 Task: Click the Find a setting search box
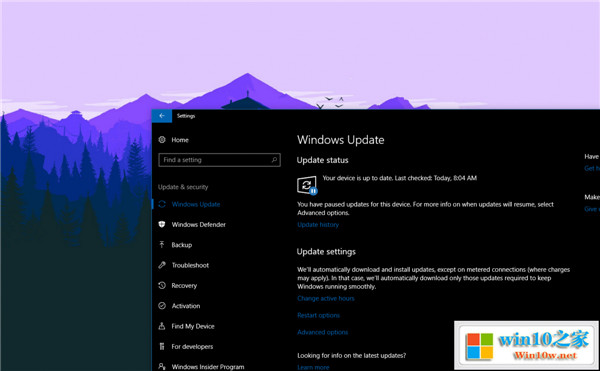point(219,160)
